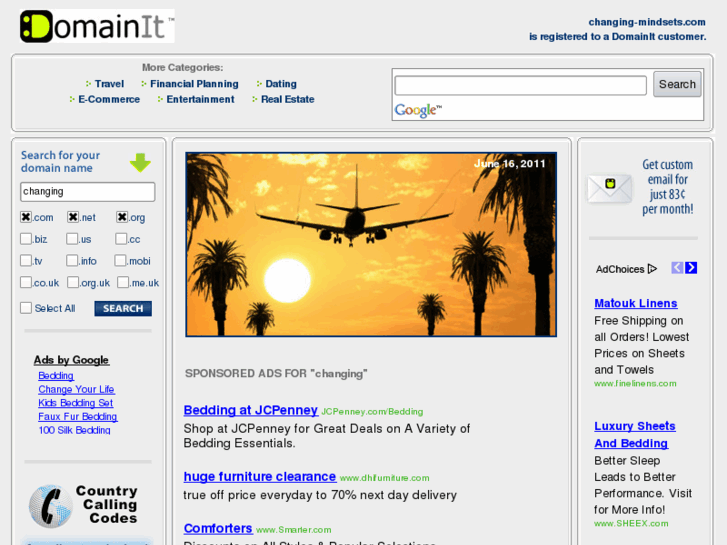Check the .mobi checkbox
The image size is (727, 545).
tap(120, 260)
